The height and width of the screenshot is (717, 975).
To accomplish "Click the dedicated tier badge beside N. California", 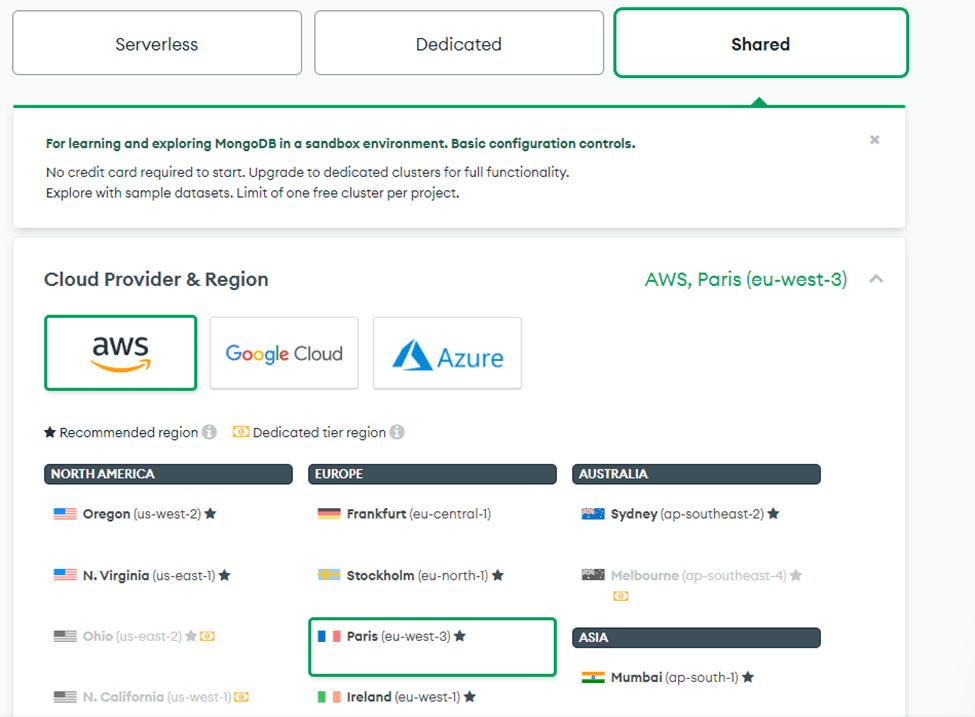I will pos(241,697).
